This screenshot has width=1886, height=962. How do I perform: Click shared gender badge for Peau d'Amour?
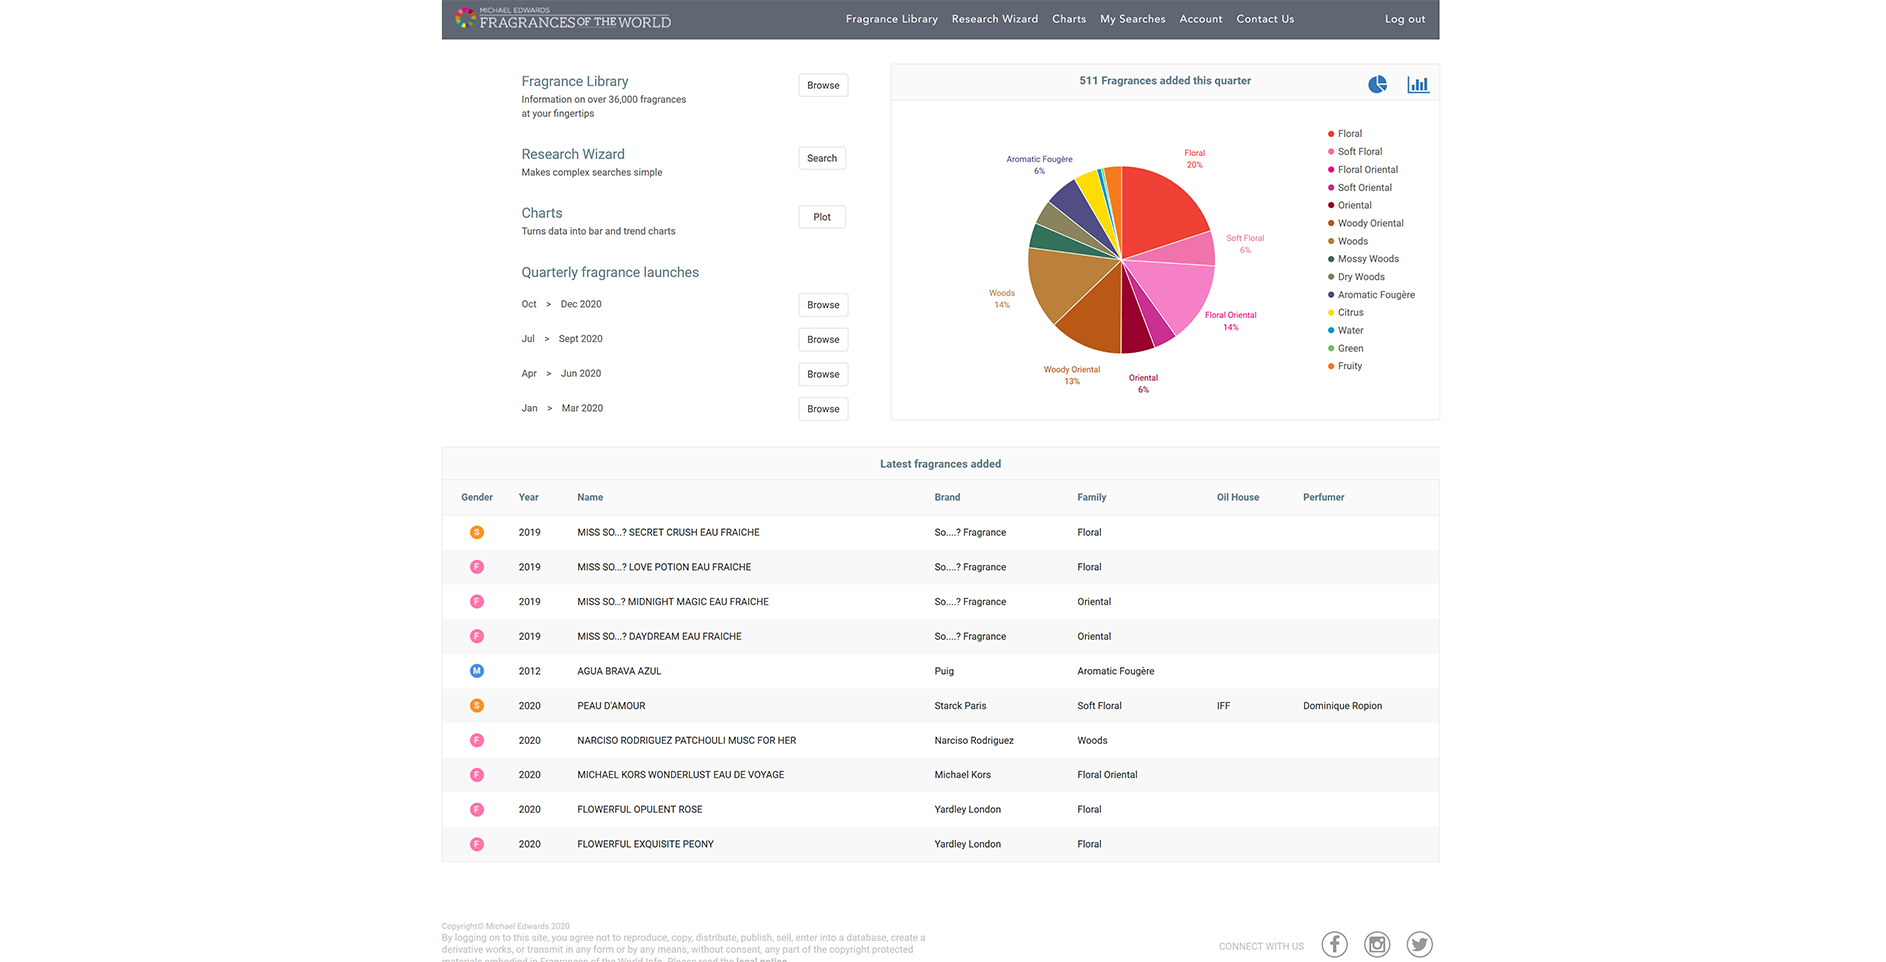(x=477, y=706)
